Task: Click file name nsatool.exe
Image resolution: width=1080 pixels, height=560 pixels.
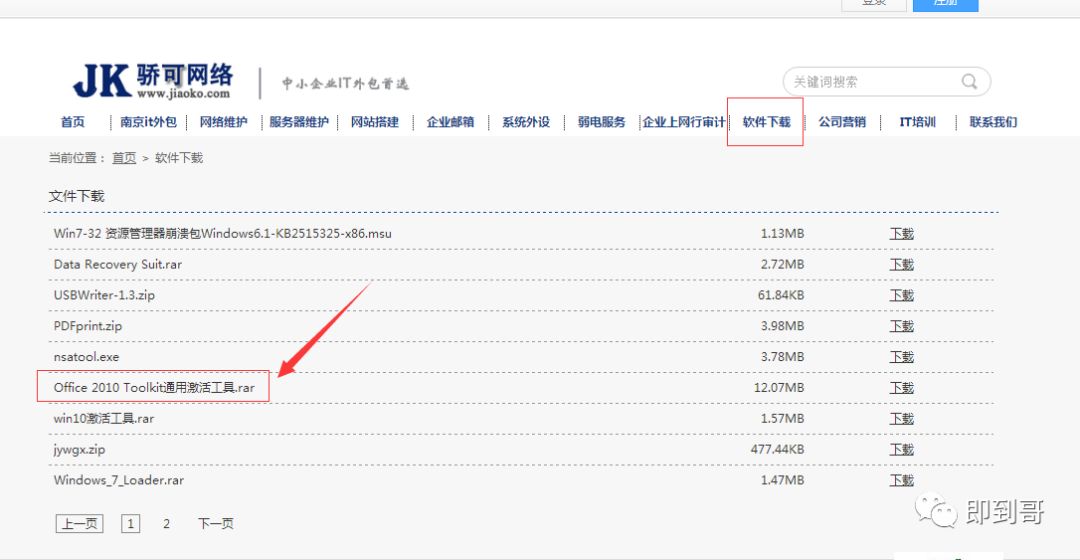Action: 86,357
